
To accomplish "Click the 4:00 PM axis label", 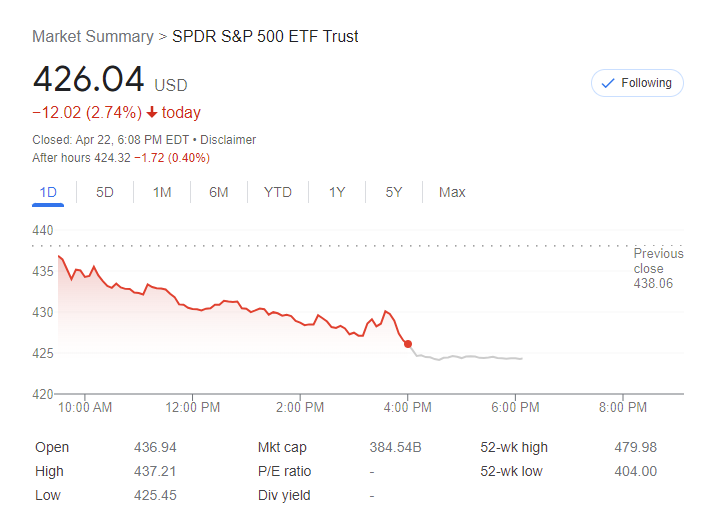I will (407, 407).
